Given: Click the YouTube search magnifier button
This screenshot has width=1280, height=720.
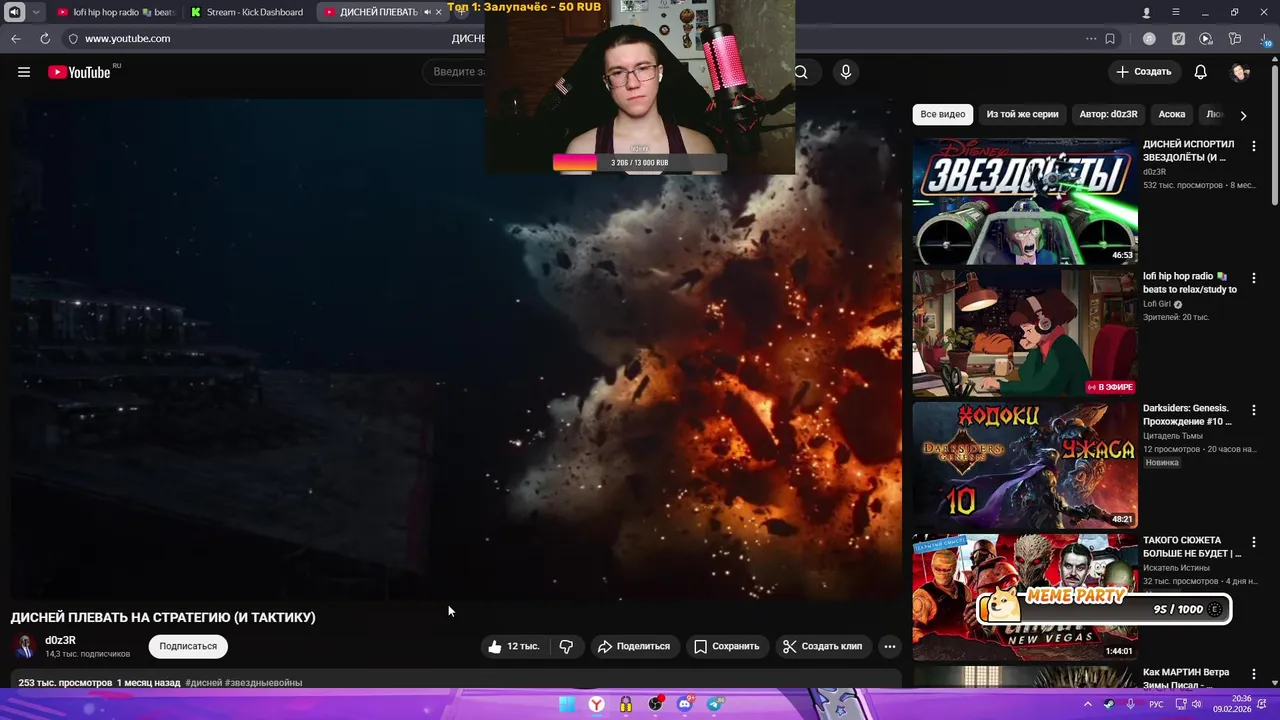Looking at the screenshot, I should pyautogui.click(x=801, y=72).
